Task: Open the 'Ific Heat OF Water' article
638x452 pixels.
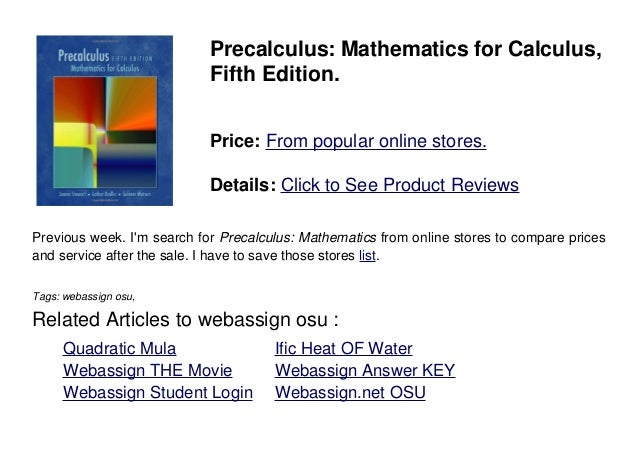Action: 344,349
